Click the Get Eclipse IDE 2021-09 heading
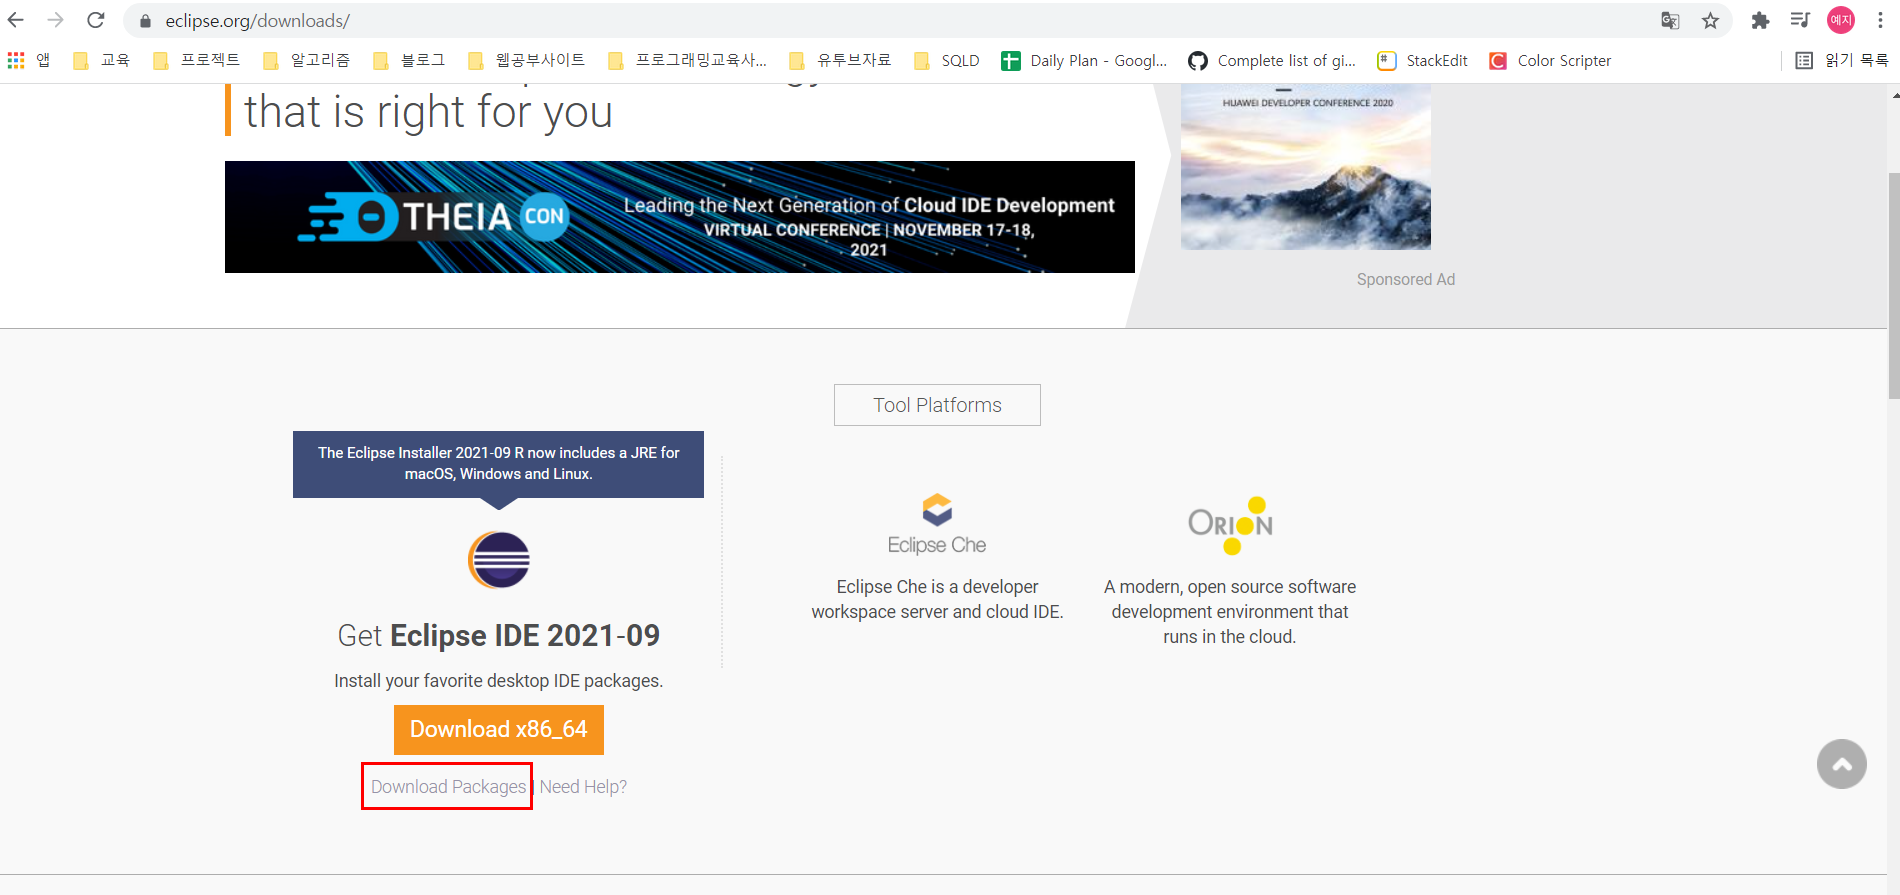1900x895 pixels. tap(499, 636)
